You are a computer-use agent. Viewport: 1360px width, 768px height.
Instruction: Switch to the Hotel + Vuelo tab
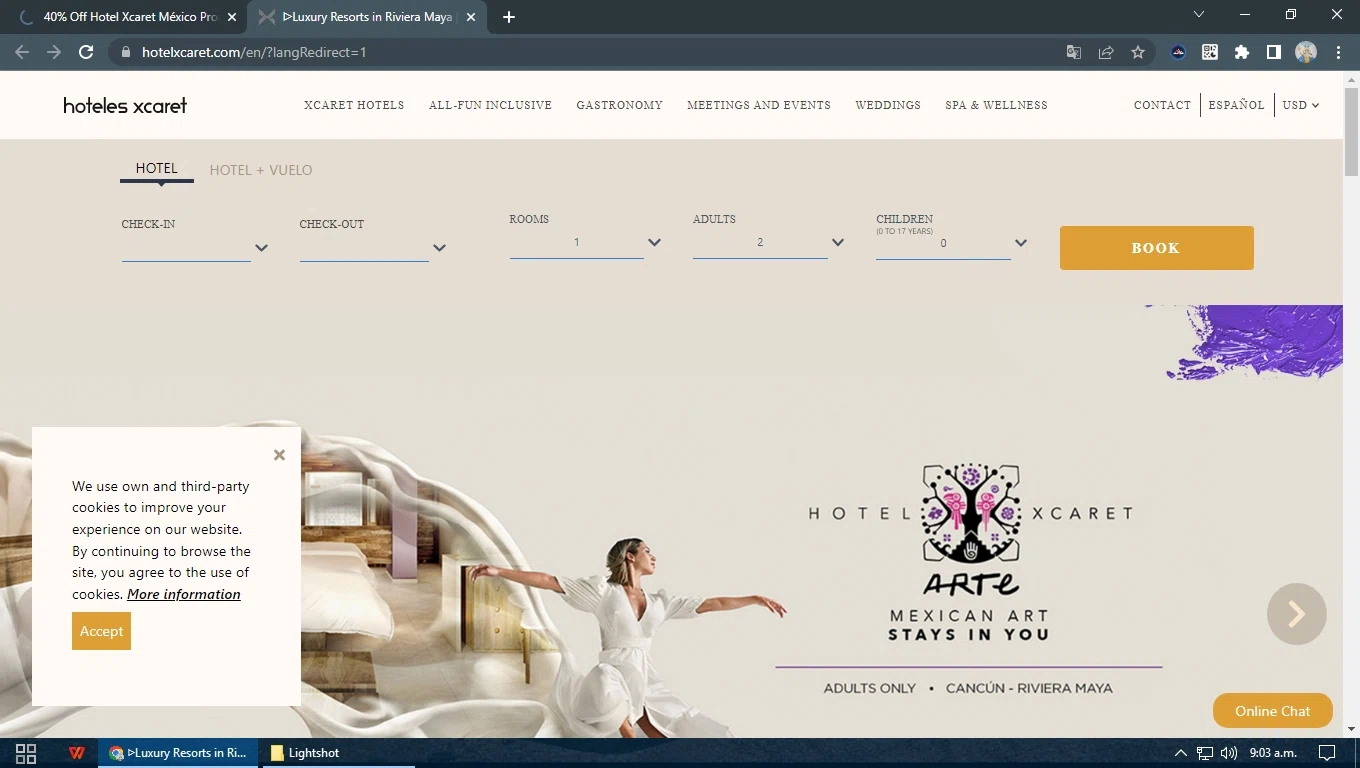pyautogui.click(x=261, y=170)
